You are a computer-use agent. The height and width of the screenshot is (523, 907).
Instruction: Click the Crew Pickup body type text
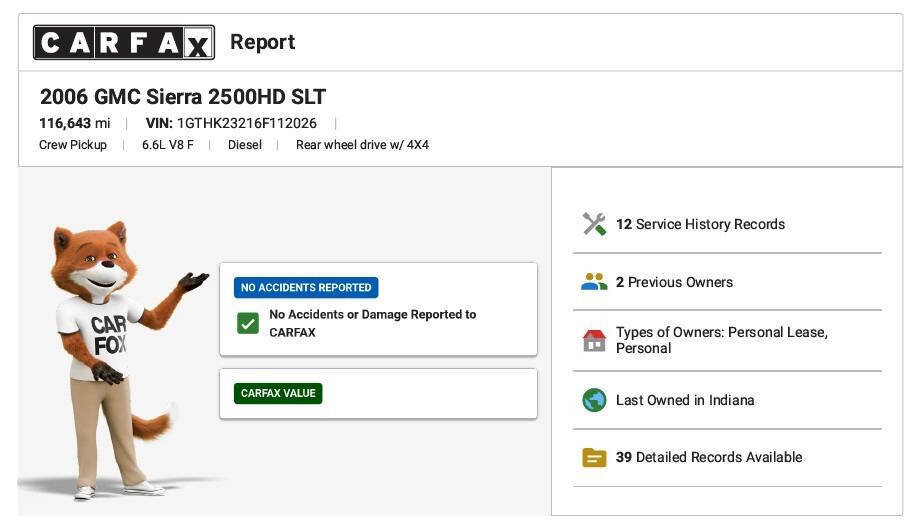(73, 145)
